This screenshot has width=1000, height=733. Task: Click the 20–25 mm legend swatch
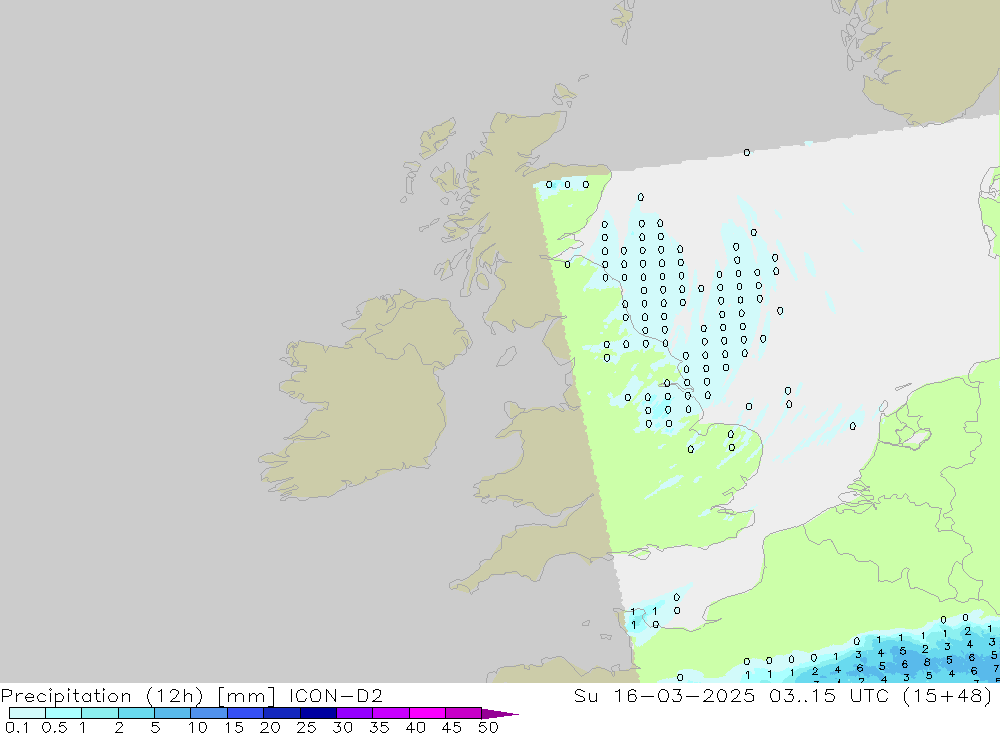point(282,713)
